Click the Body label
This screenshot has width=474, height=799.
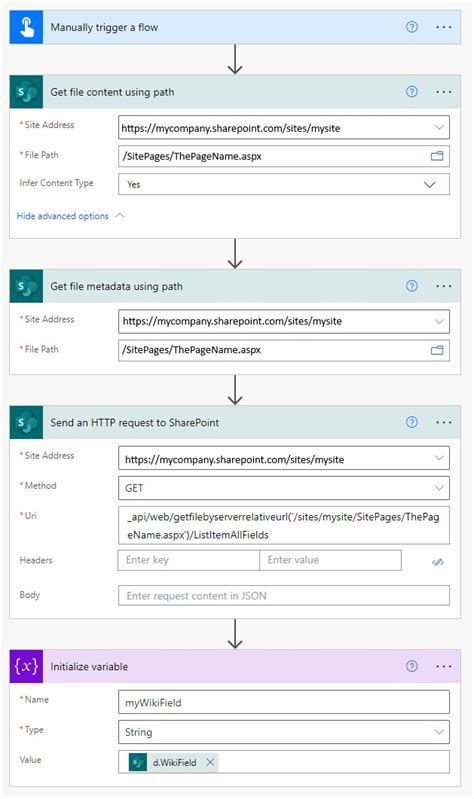pos(30,595)
